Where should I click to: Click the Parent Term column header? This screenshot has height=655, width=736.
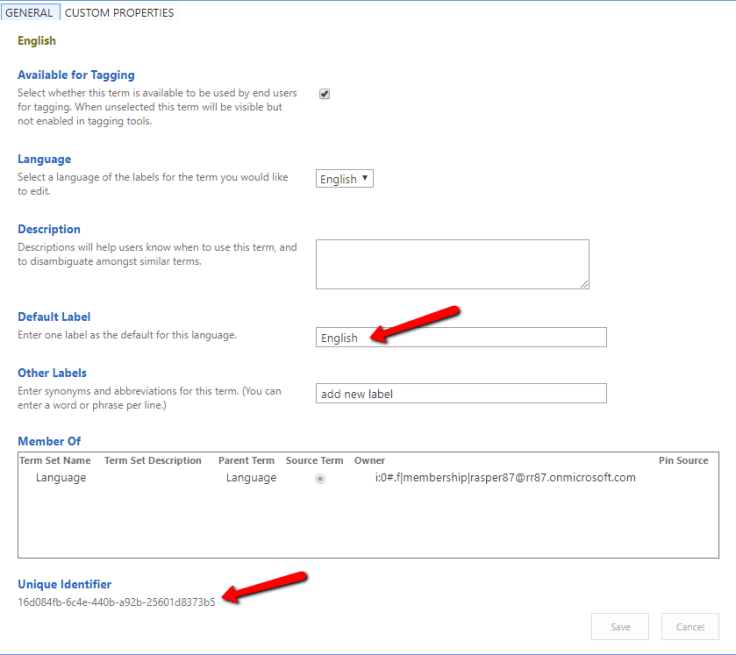(x=246, y=461)
